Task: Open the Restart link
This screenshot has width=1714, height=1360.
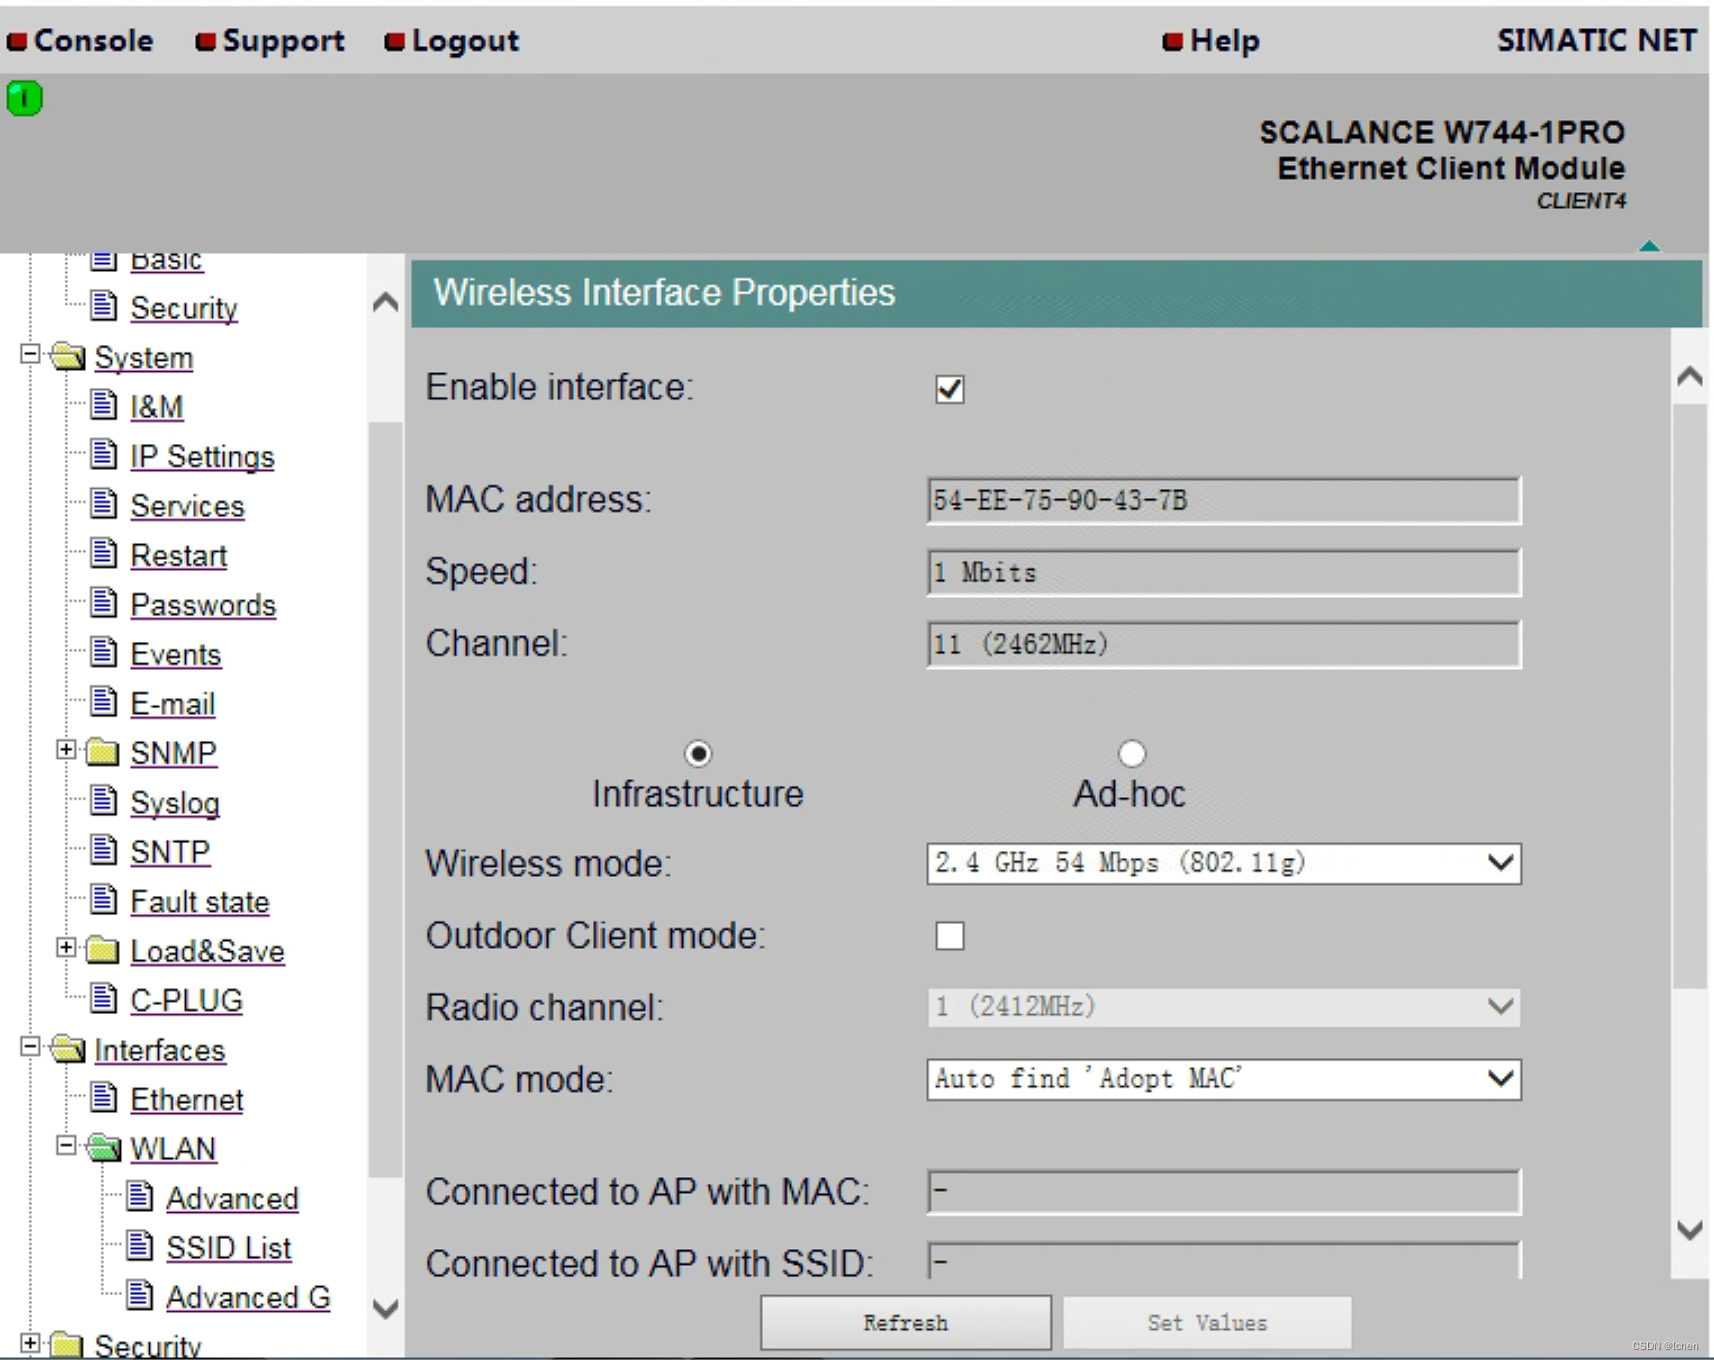Action: click(179, 556)
